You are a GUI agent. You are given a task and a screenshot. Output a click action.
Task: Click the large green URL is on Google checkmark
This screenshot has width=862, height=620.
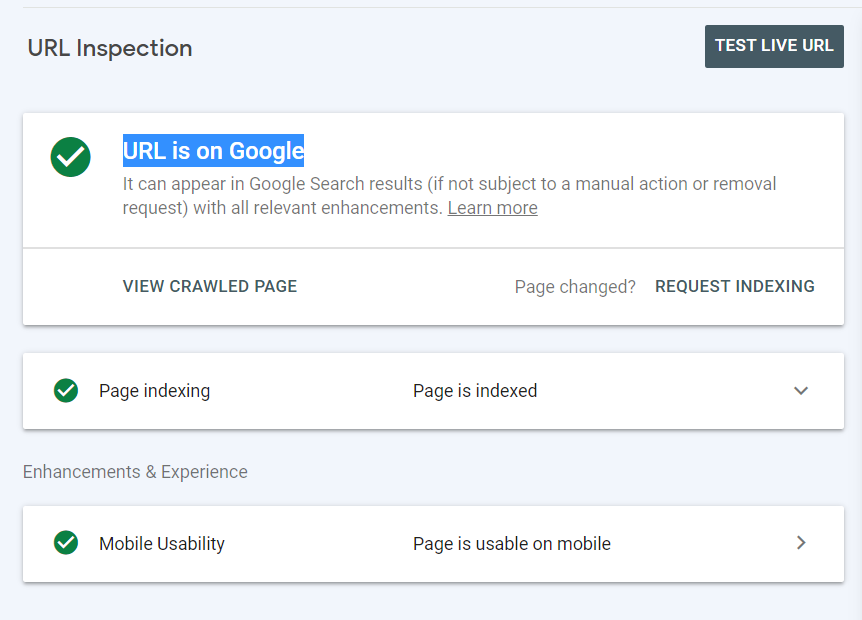click(x=70, y=157)
